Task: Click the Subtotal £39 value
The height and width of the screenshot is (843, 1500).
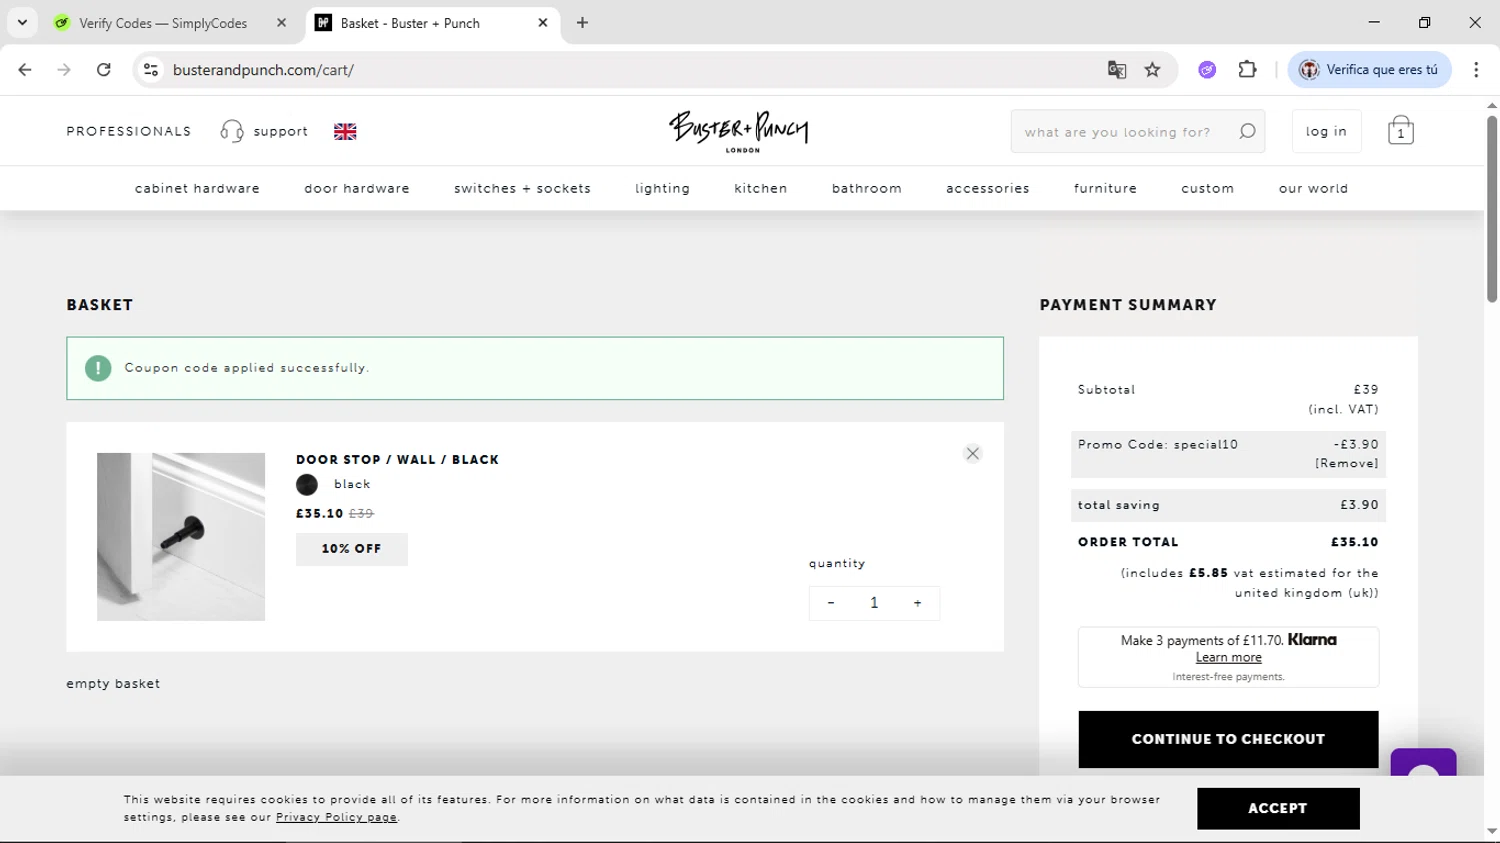Action: click(x=1366, y=390)
